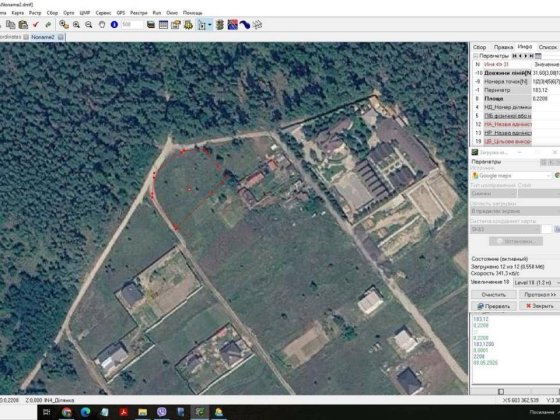Open the PDF reader taskbar icon
Image resolution: width=560 pixels, height=420 pixels.
(x=124, y=412)
